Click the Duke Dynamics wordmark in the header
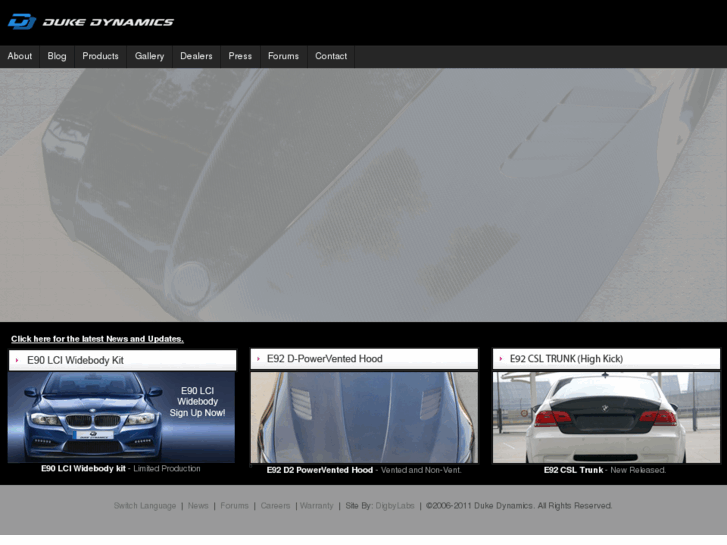 (108, 22)
